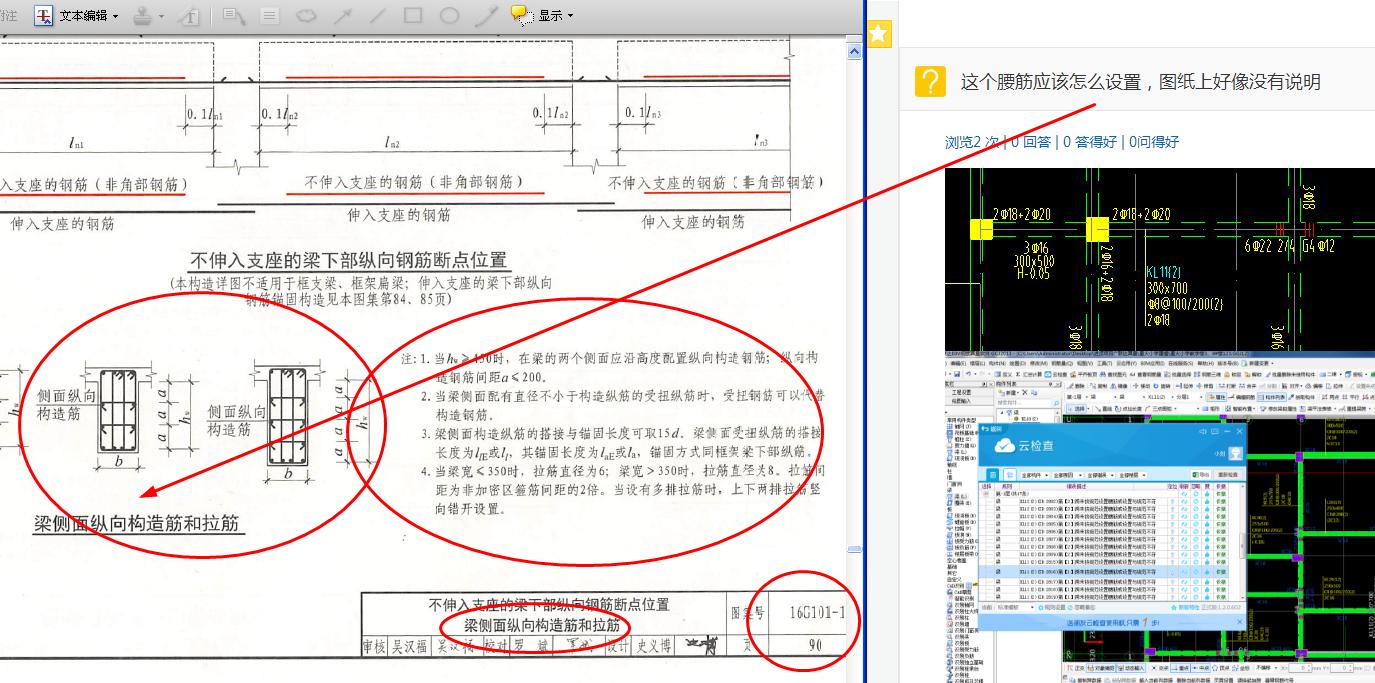Open the 云检查 software screenshot thumbnail
Image resolution: width=1375 pixels, height=683 pixels.
(x=1160, y=517)
